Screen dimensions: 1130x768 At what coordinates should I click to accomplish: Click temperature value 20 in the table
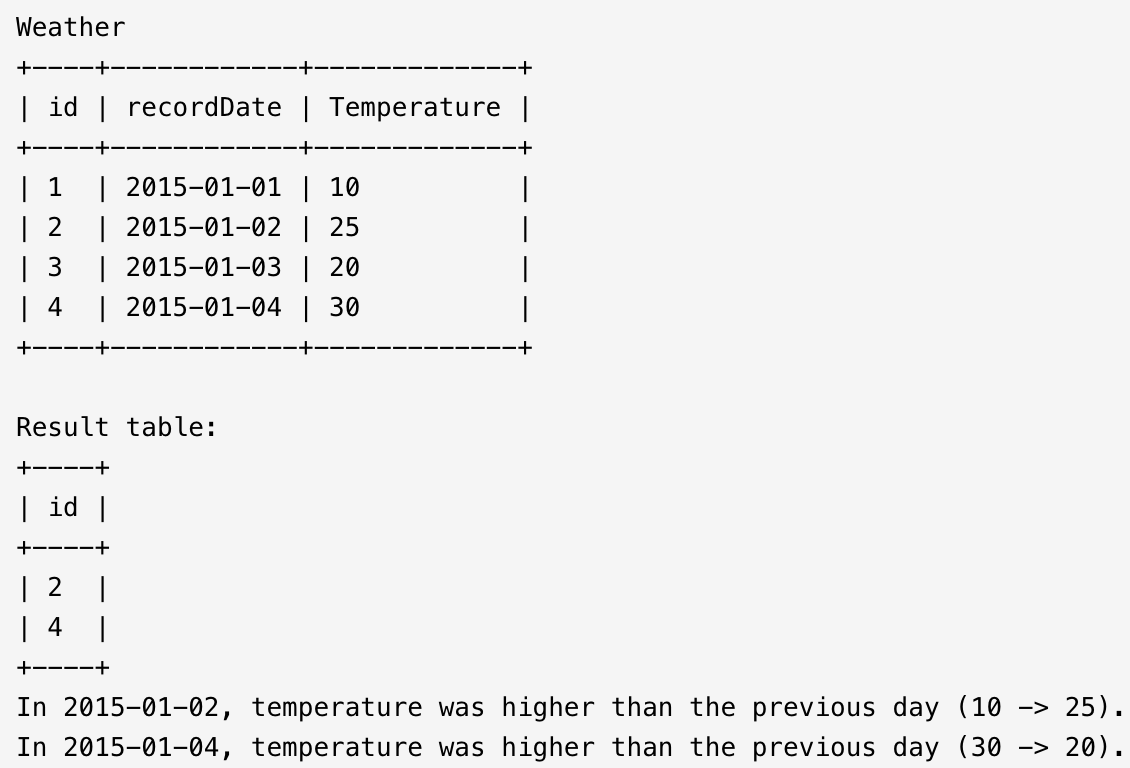344,268
